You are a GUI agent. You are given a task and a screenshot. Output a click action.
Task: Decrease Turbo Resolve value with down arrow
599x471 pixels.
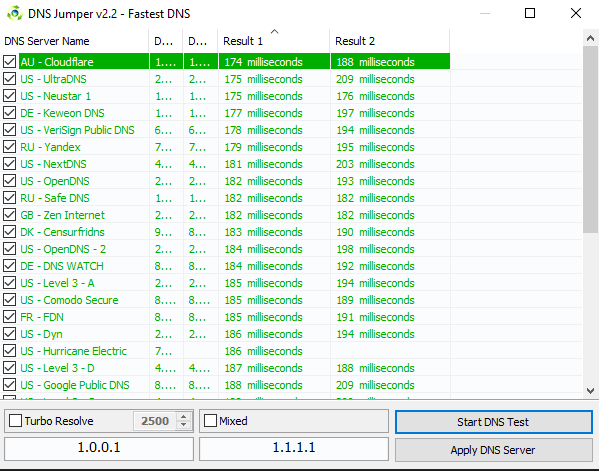click(x=184, y=424)
